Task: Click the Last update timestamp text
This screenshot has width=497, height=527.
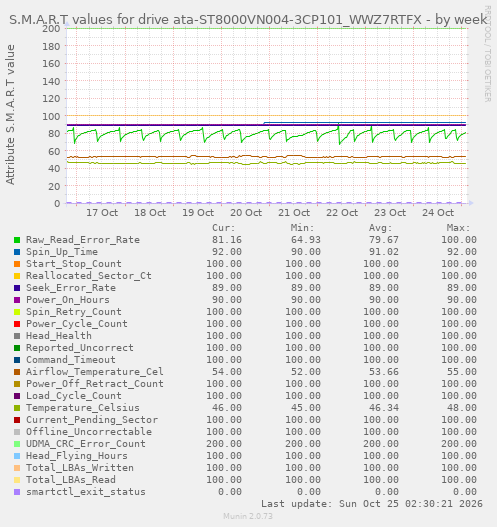Action: [x=372, y=504]
